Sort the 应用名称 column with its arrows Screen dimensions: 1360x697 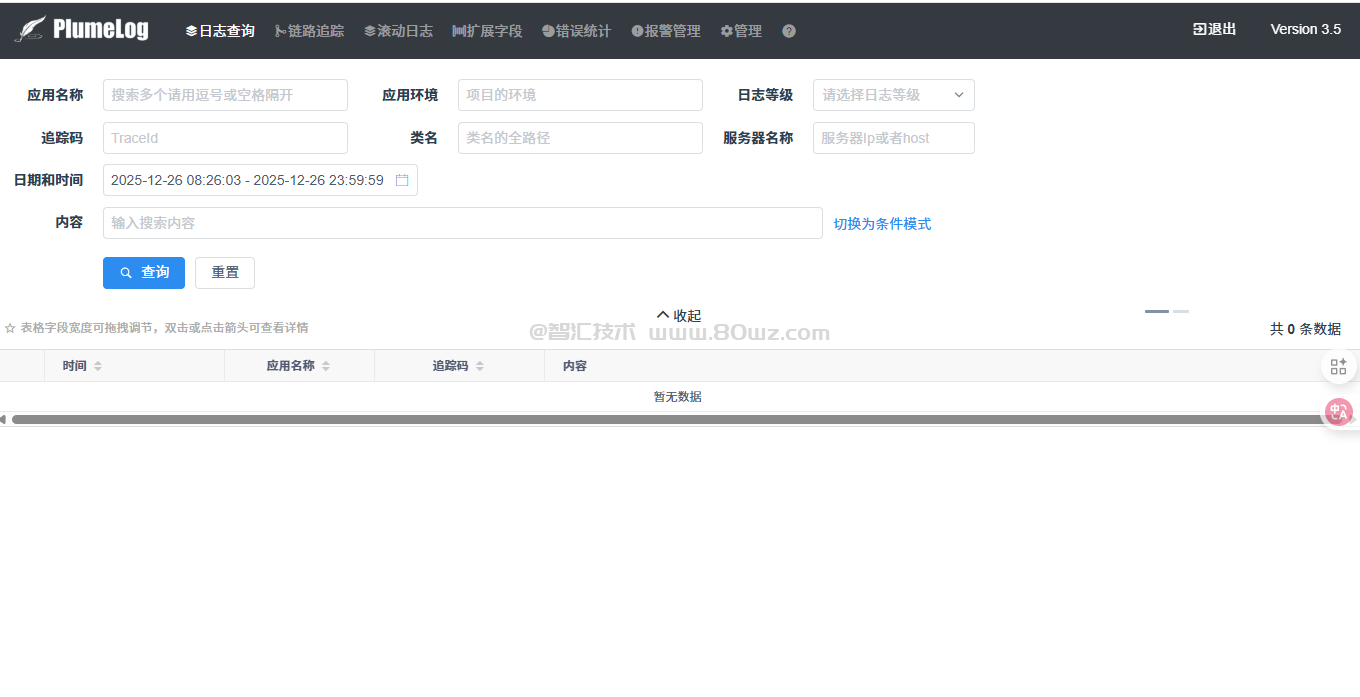(x=326, y=366)
